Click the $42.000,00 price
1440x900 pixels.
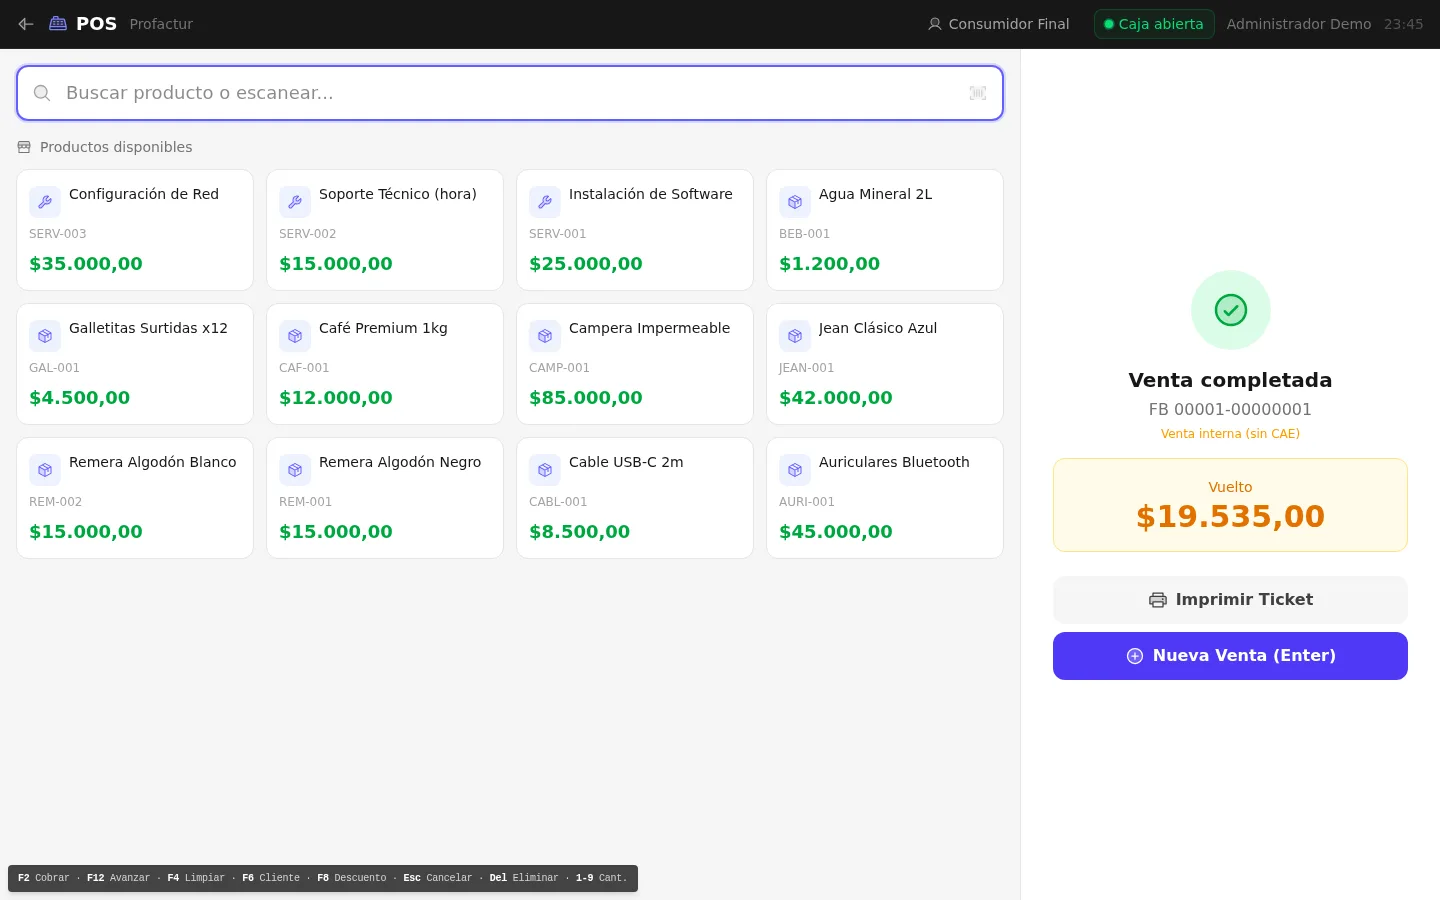(x=836, y=398)
